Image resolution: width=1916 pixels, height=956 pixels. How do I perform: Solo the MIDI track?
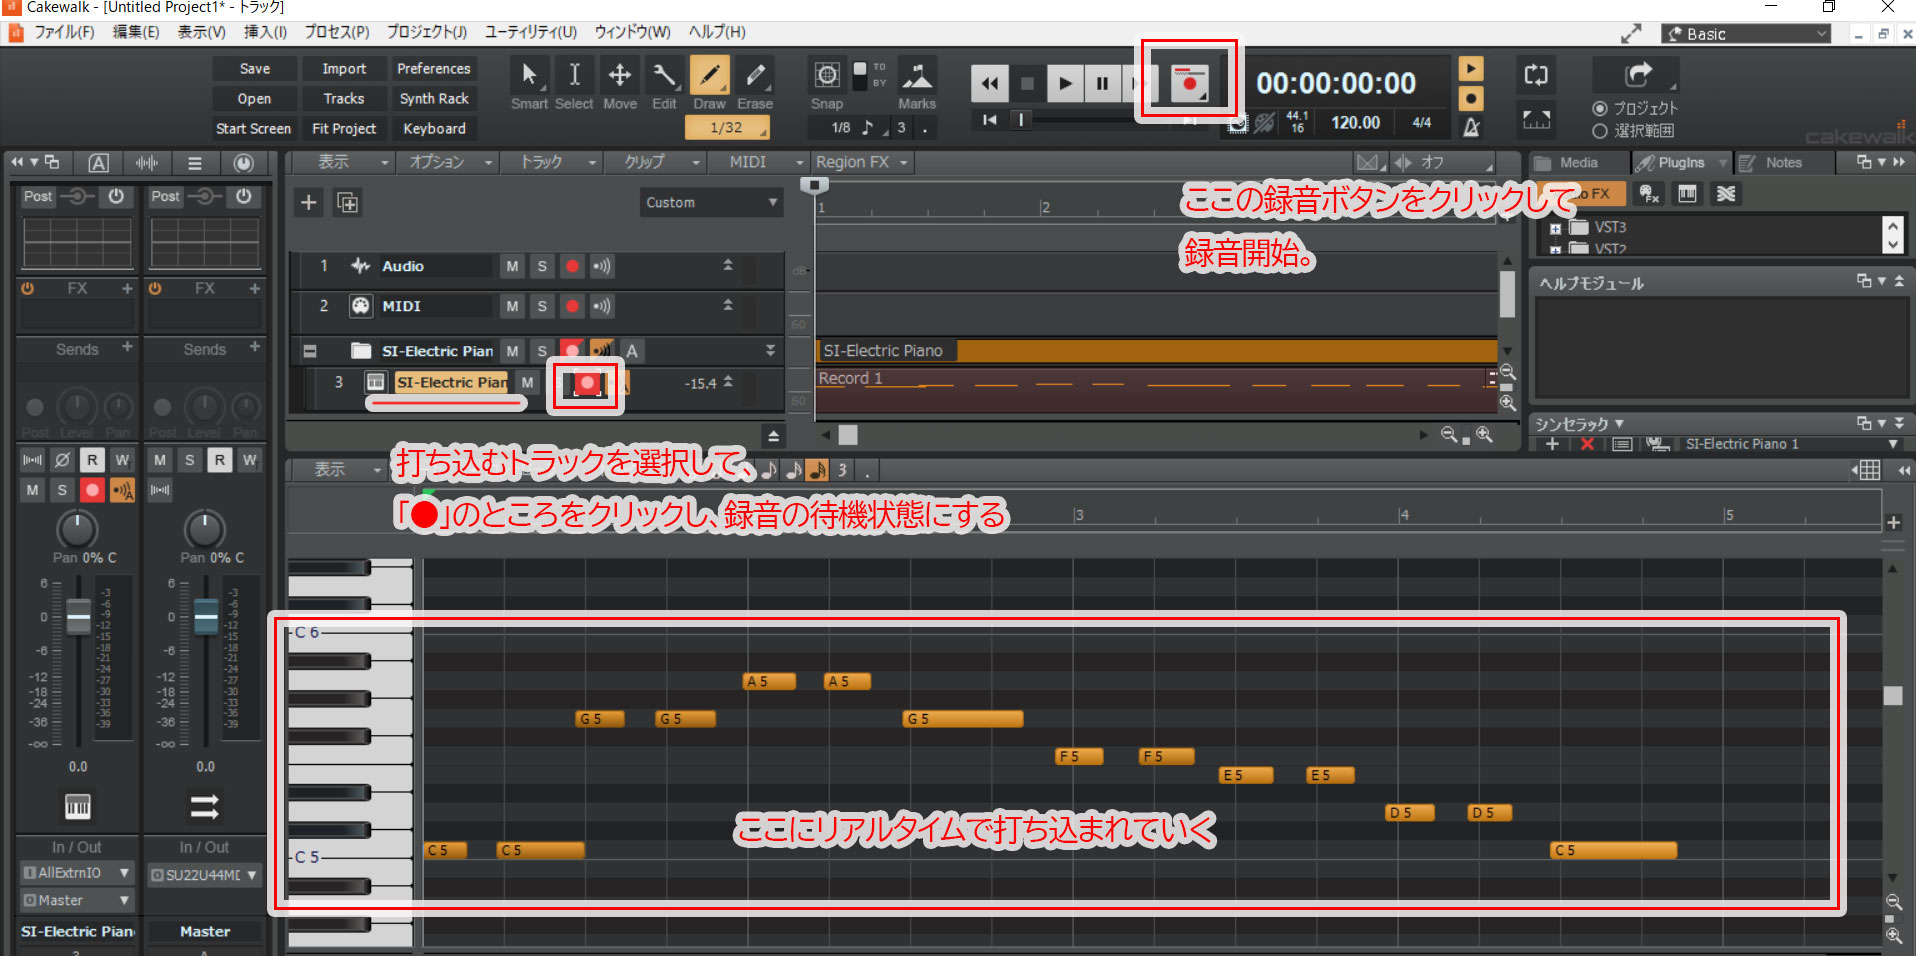click(541, 306)
